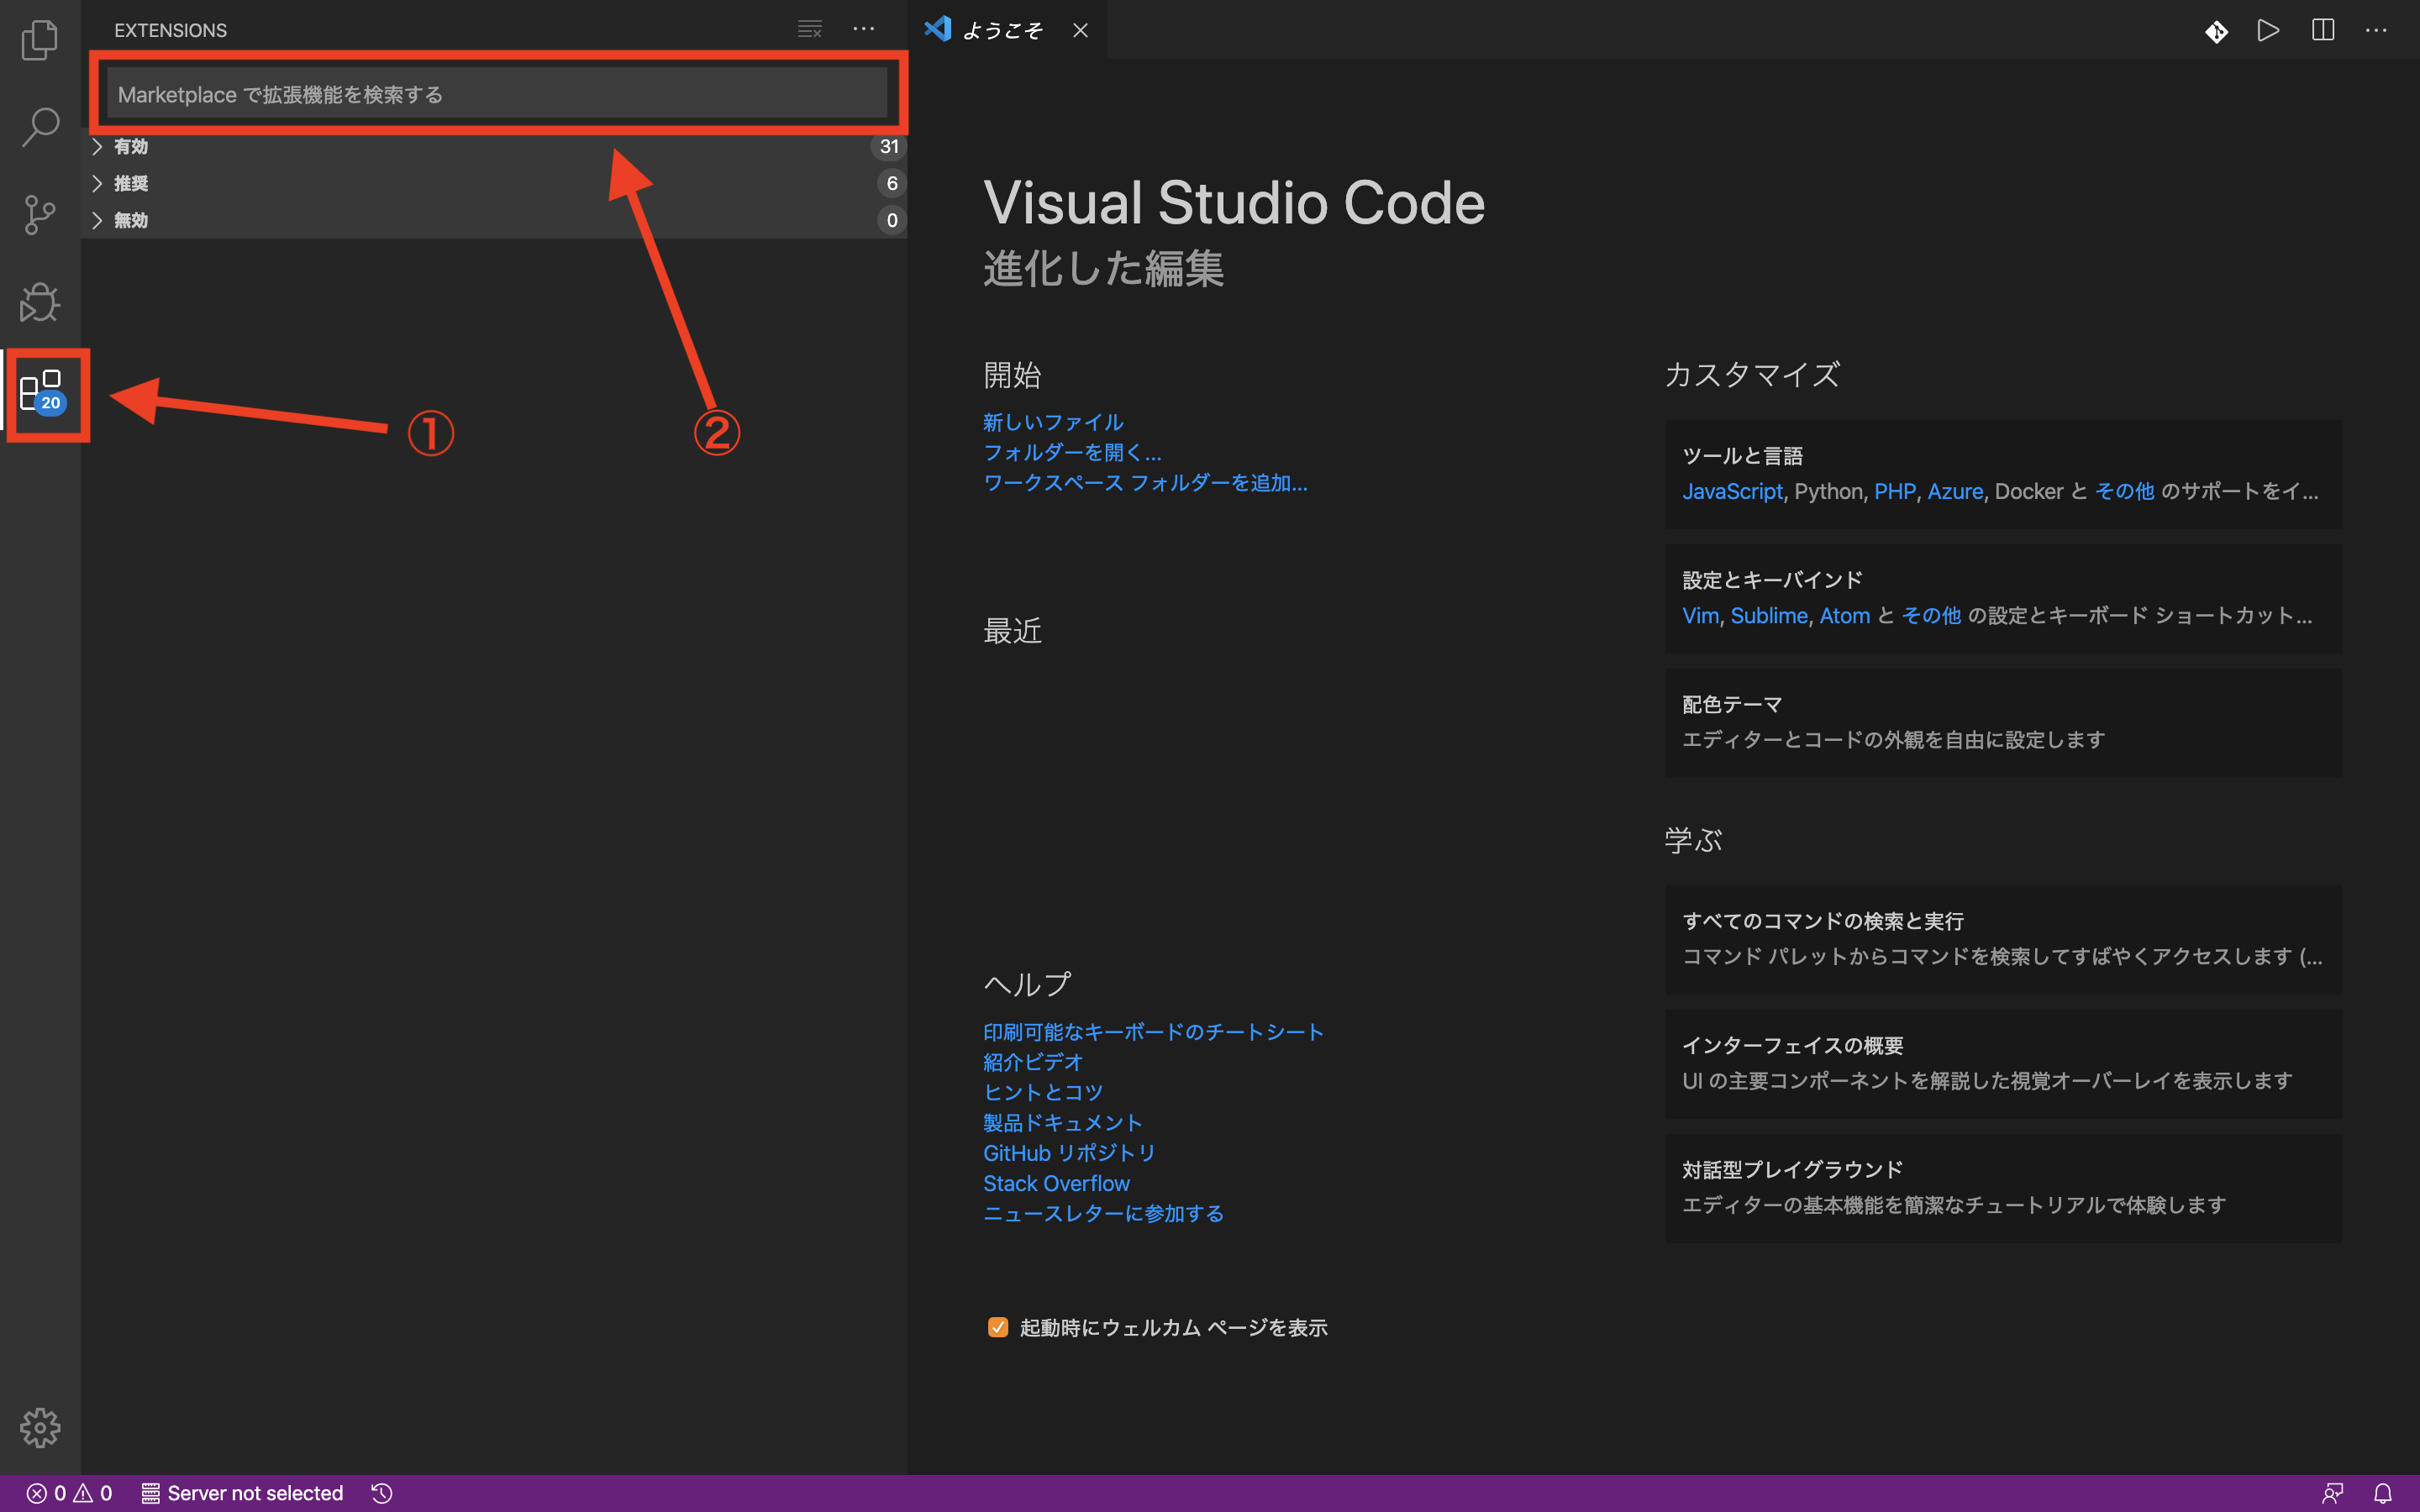Viewport: 2420px width, 1512px height.
Task: Split the editor to the right
Action: click(x=2323, y=30)
